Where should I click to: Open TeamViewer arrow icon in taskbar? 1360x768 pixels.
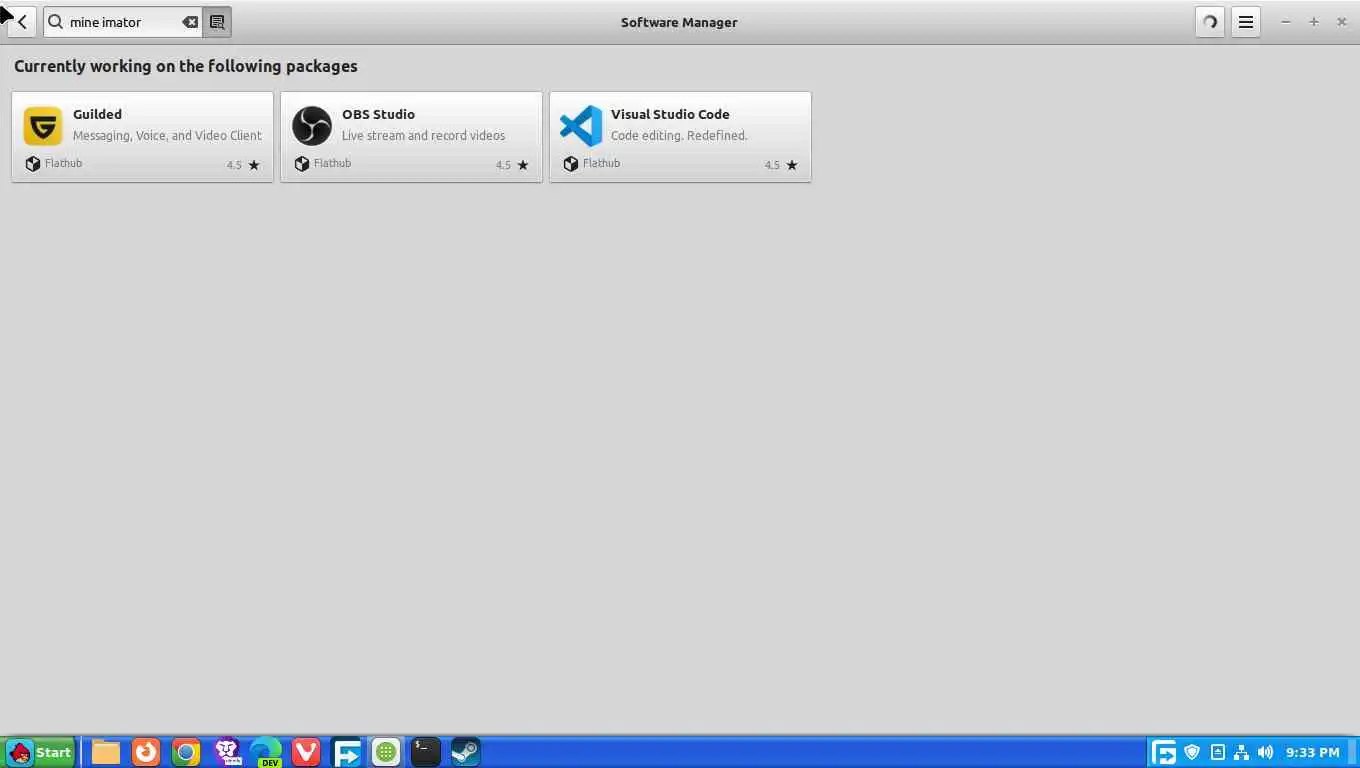click(346, 752)
